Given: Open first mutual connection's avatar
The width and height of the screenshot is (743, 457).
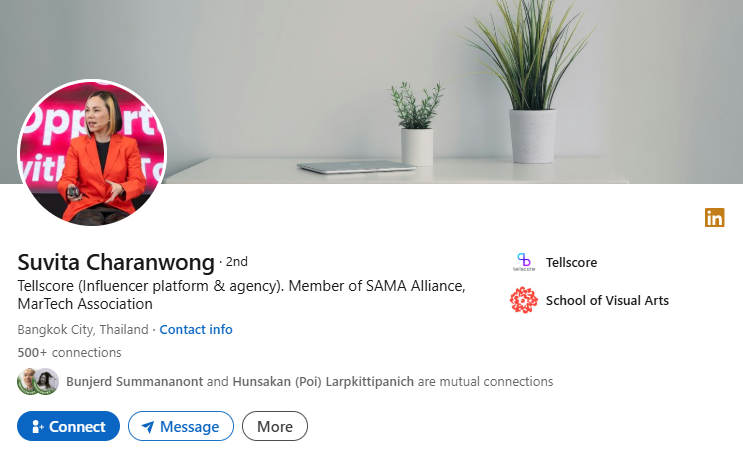Looking at the screenshot, I should point(27,381).
